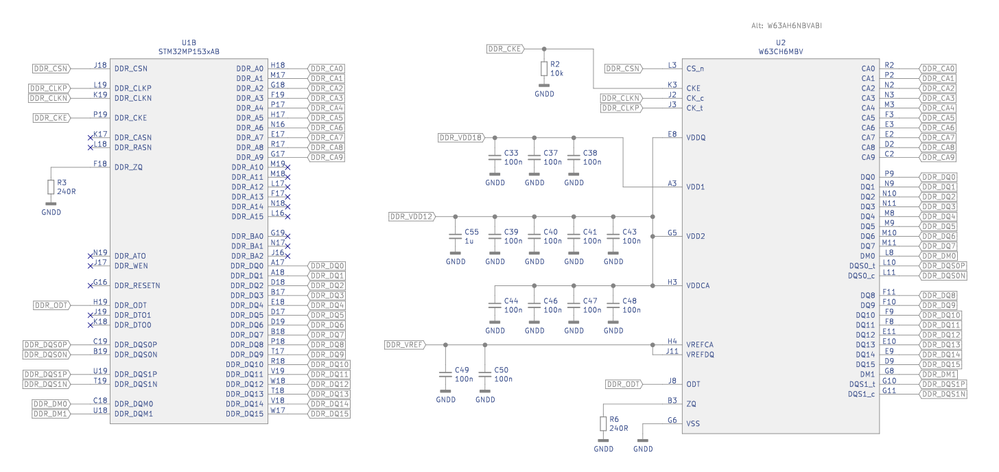Click no-connect marker on pin G19 DDR_BA0
The width and height of the screenshot is (999, 472).
287,236
